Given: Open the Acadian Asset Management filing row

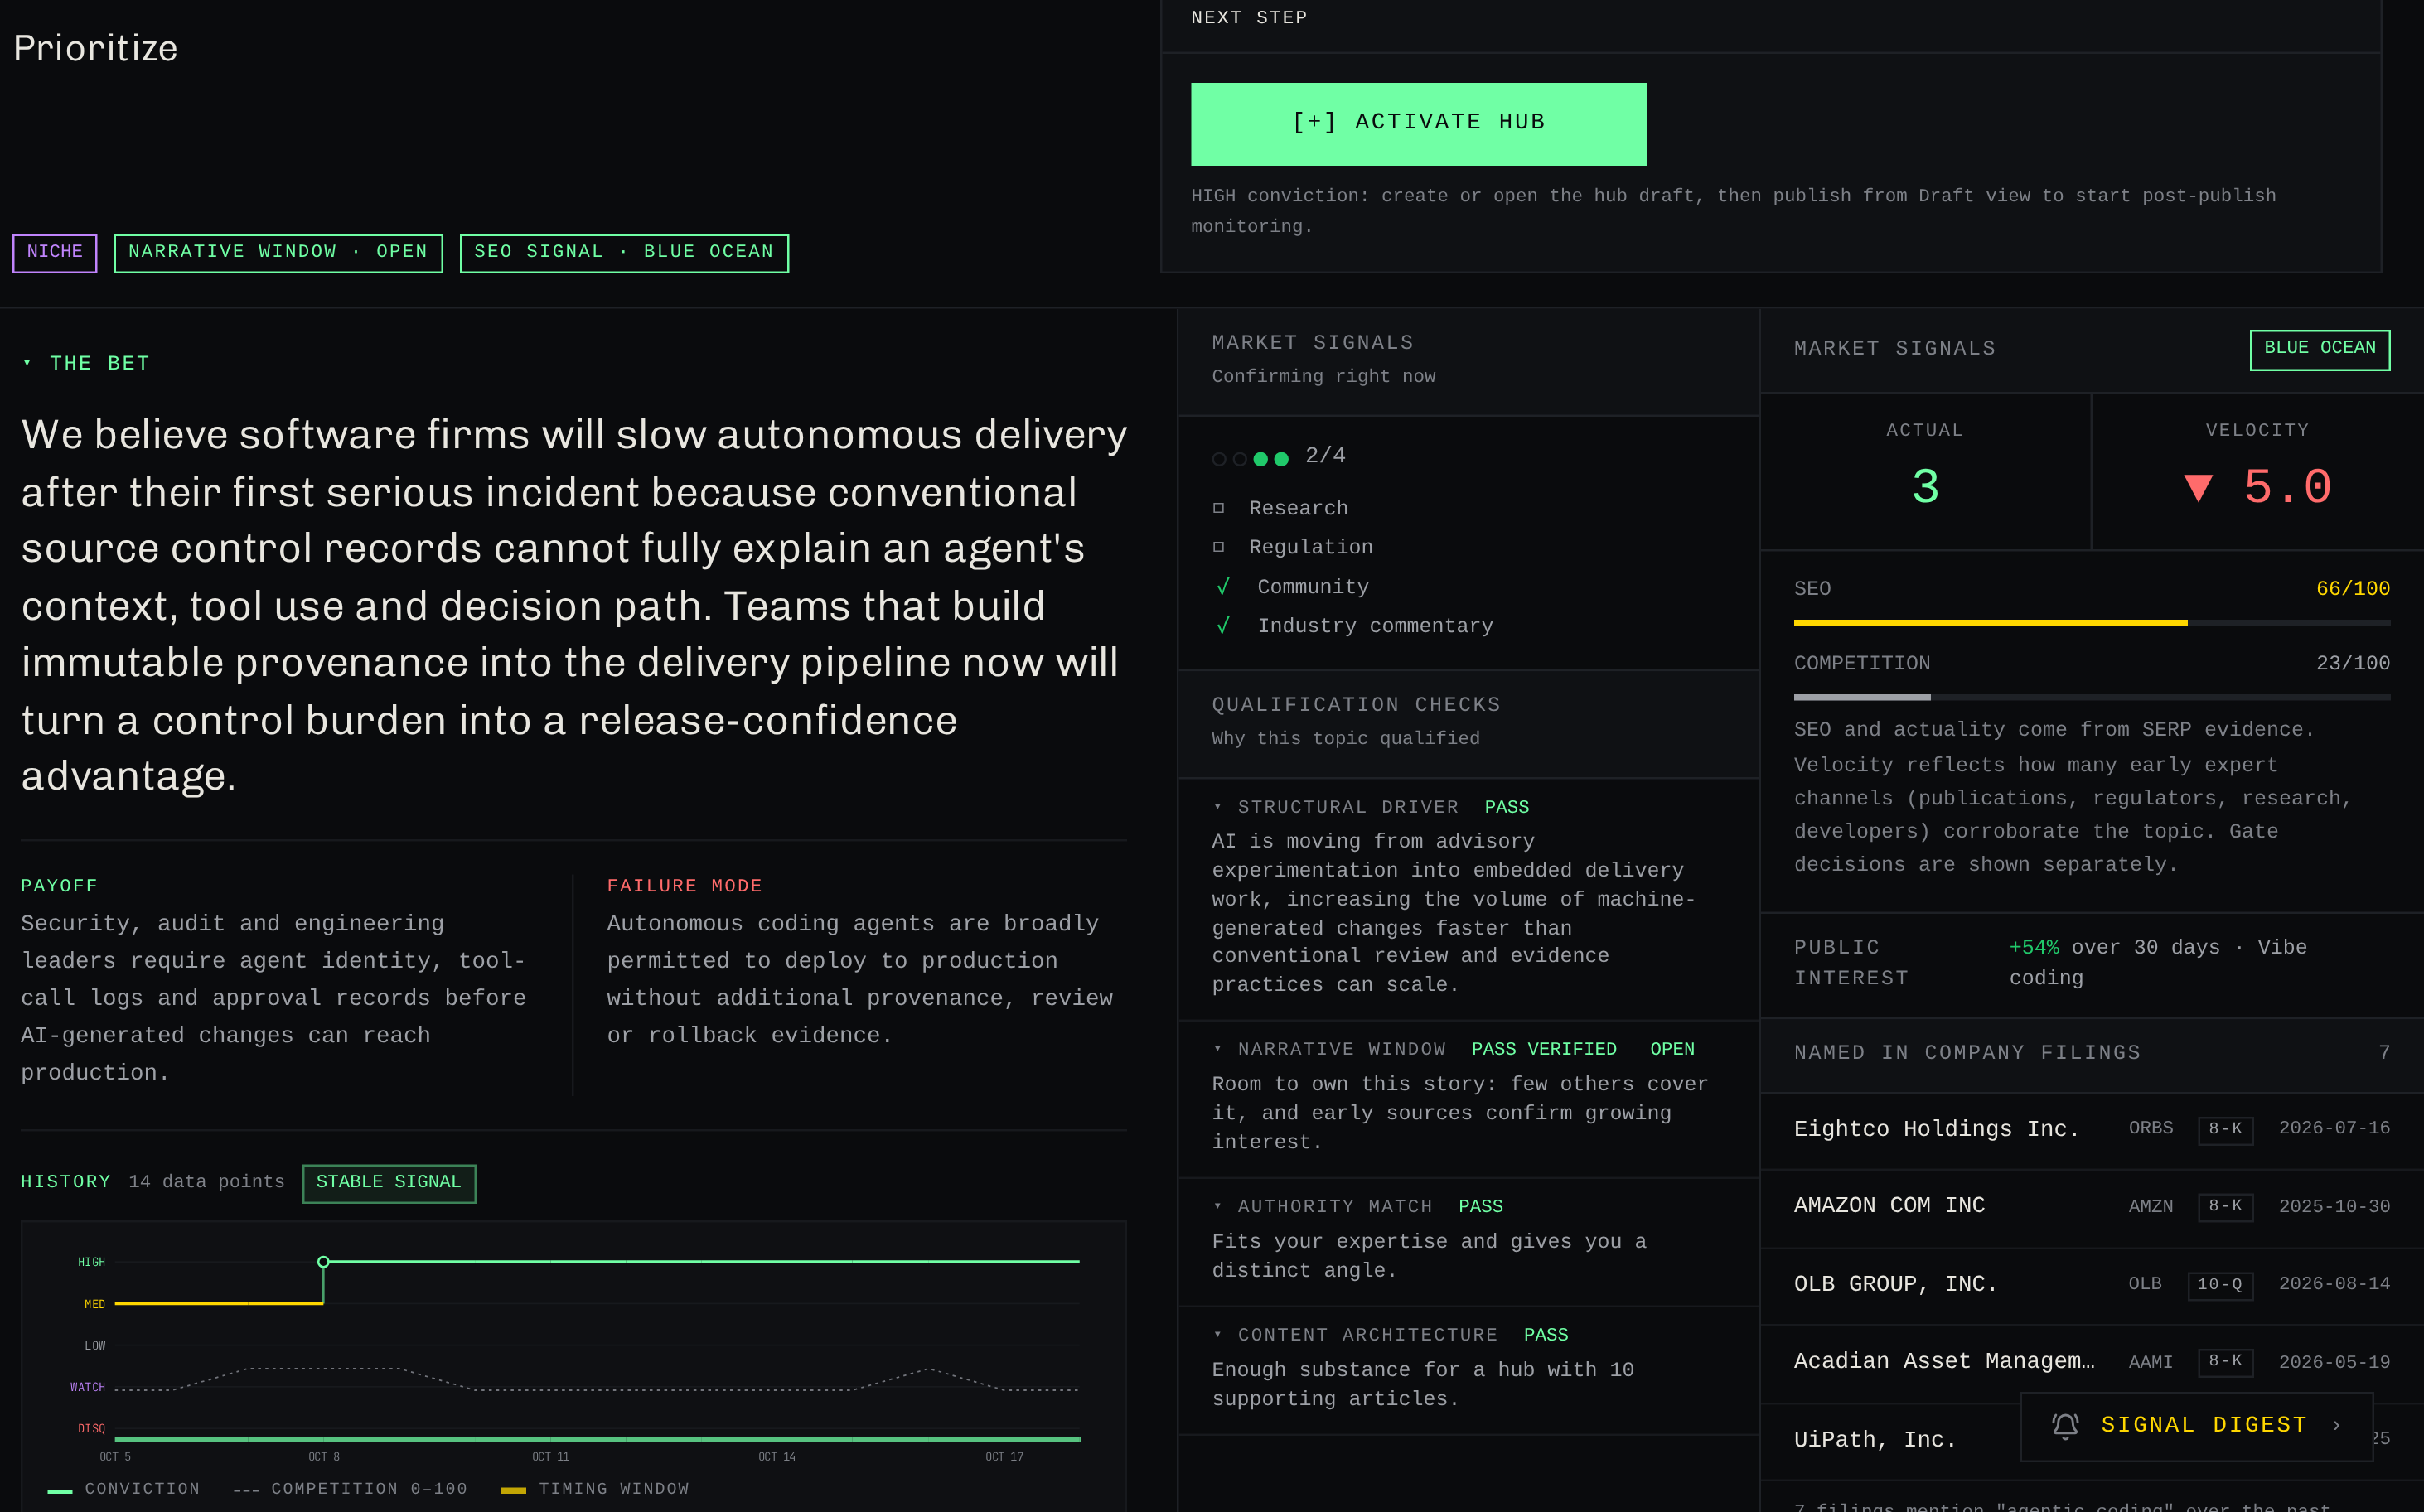Looking at the screenshot, I should click(2092, 1363).
